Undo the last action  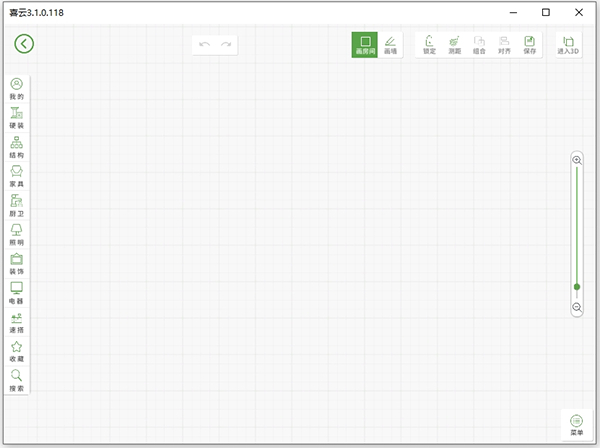(204, 45)
